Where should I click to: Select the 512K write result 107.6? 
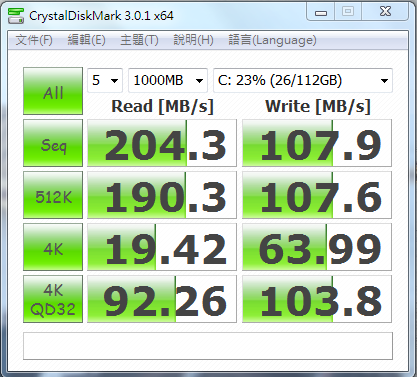pyautogui.click(x=317, y=195)
